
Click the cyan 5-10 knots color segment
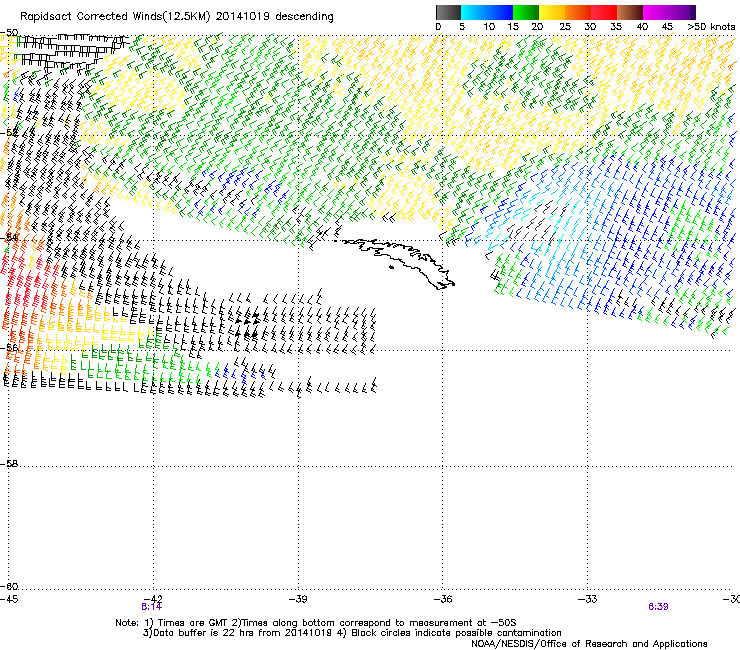pyautogui.click(x=474, y=12)
